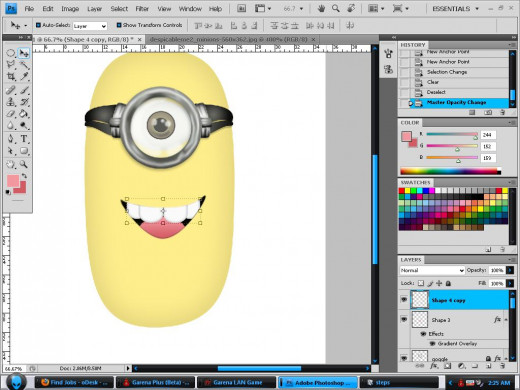Add a layer style with fx button
The height and width of the screenshot is (390, 520).
434,366
